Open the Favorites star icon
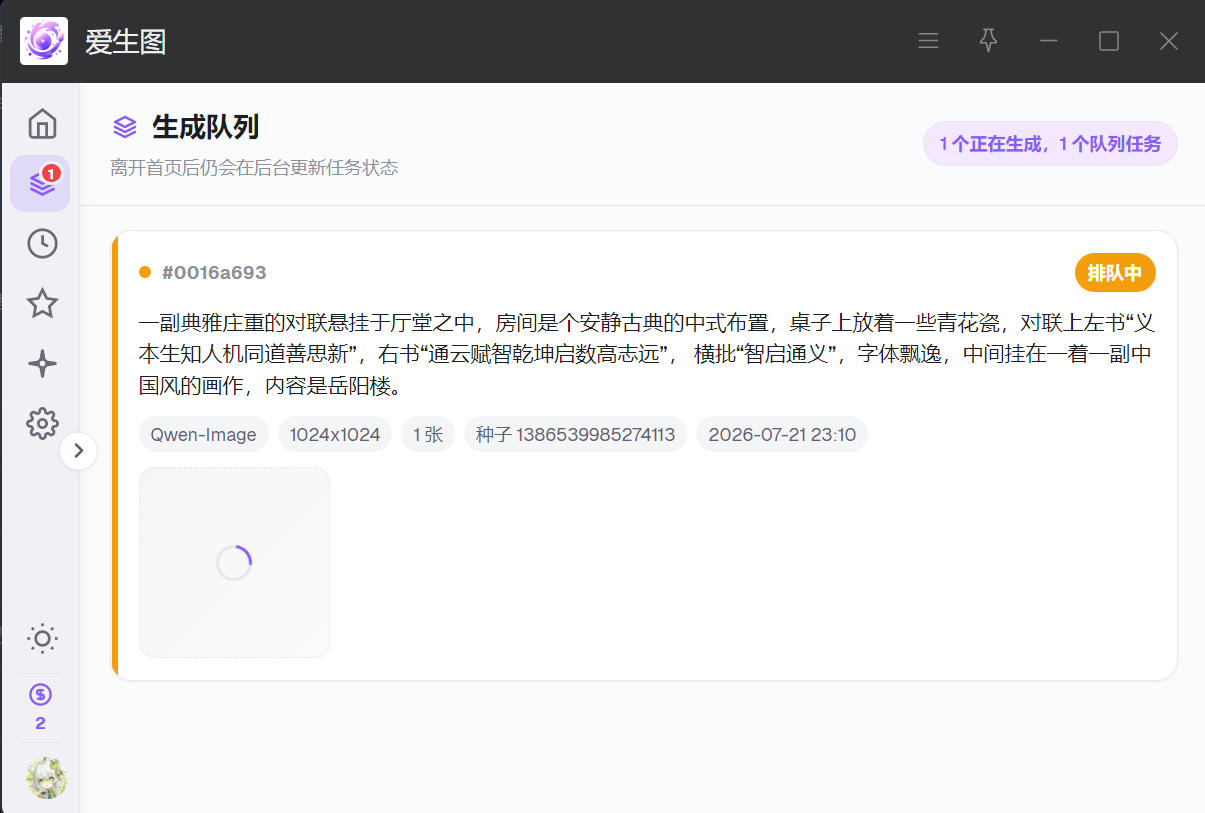Screen dimensions: 1205x813 click(x=42, y=303)
